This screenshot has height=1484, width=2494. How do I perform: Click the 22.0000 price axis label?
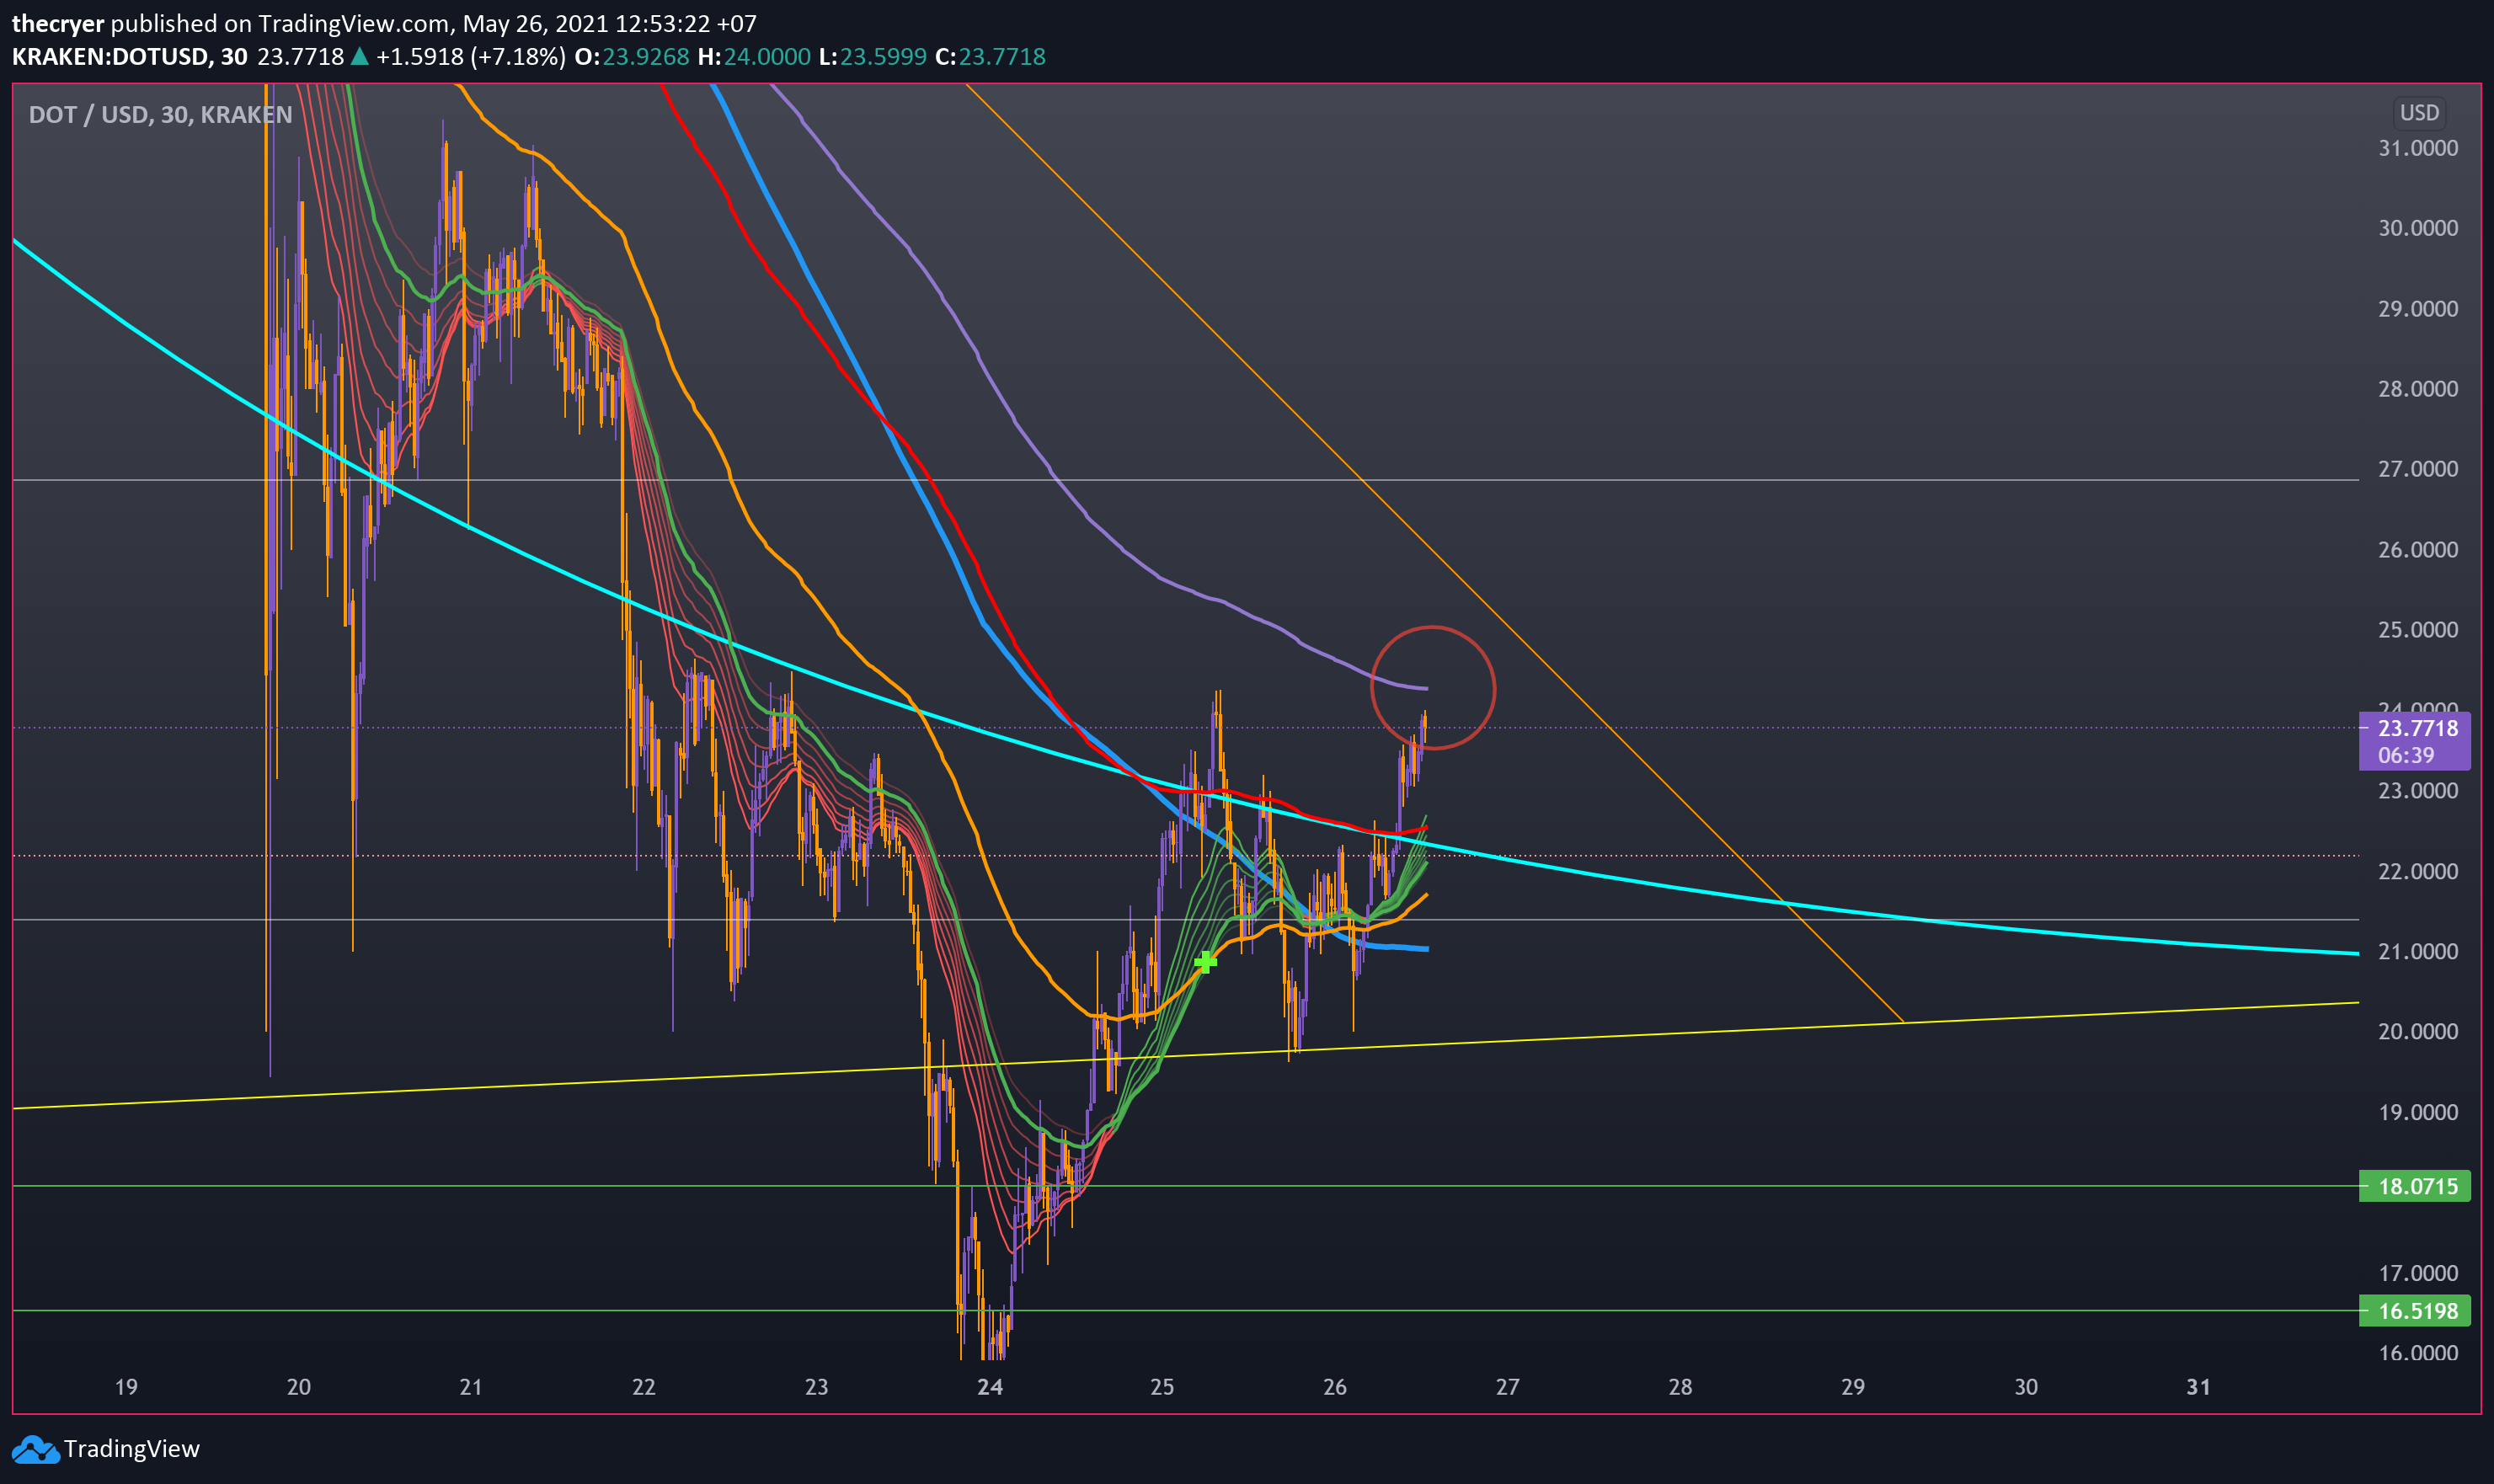[2417, 871]
